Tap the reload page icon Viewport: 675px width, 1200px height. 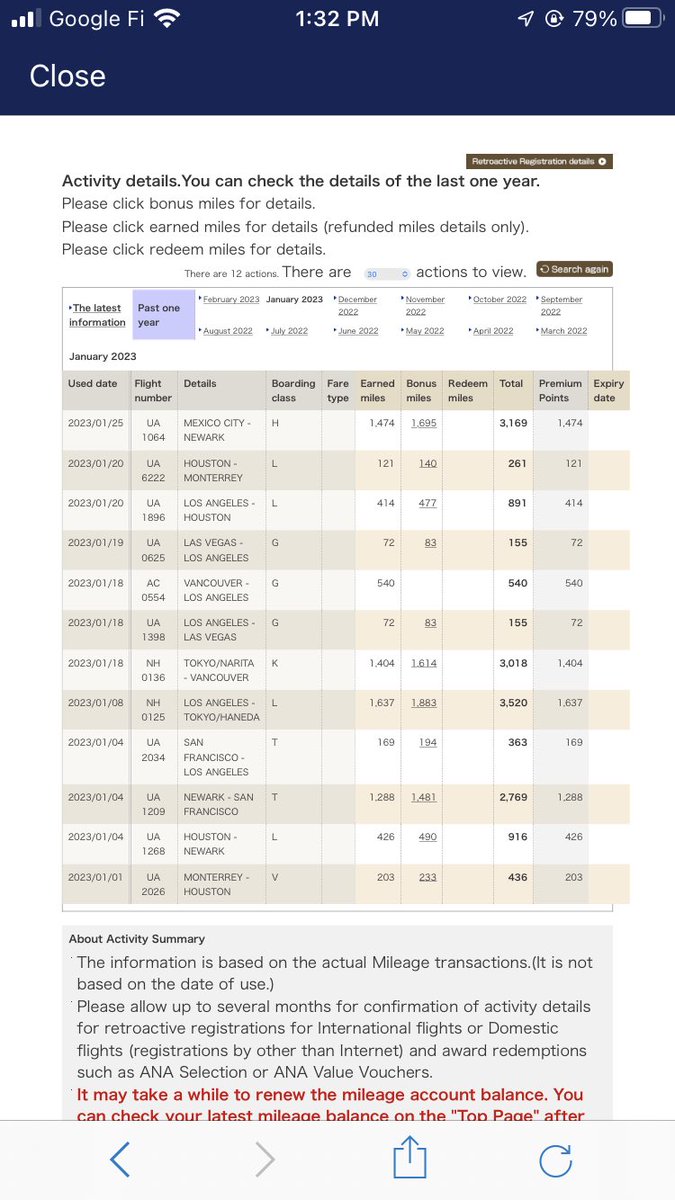pyautogui.click(x=555, y=1159)
